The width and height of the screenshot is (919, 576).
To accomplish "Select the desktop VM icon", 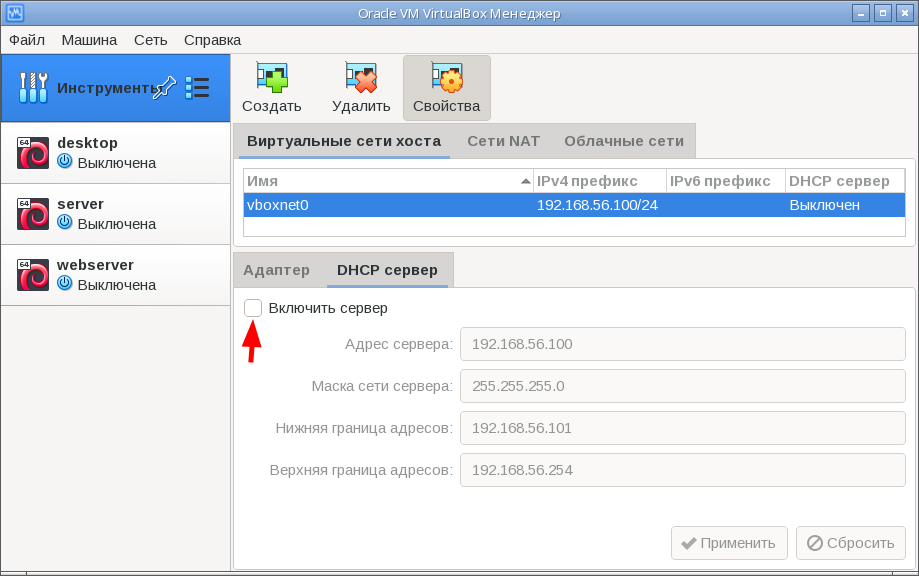I will coord(33,153).
